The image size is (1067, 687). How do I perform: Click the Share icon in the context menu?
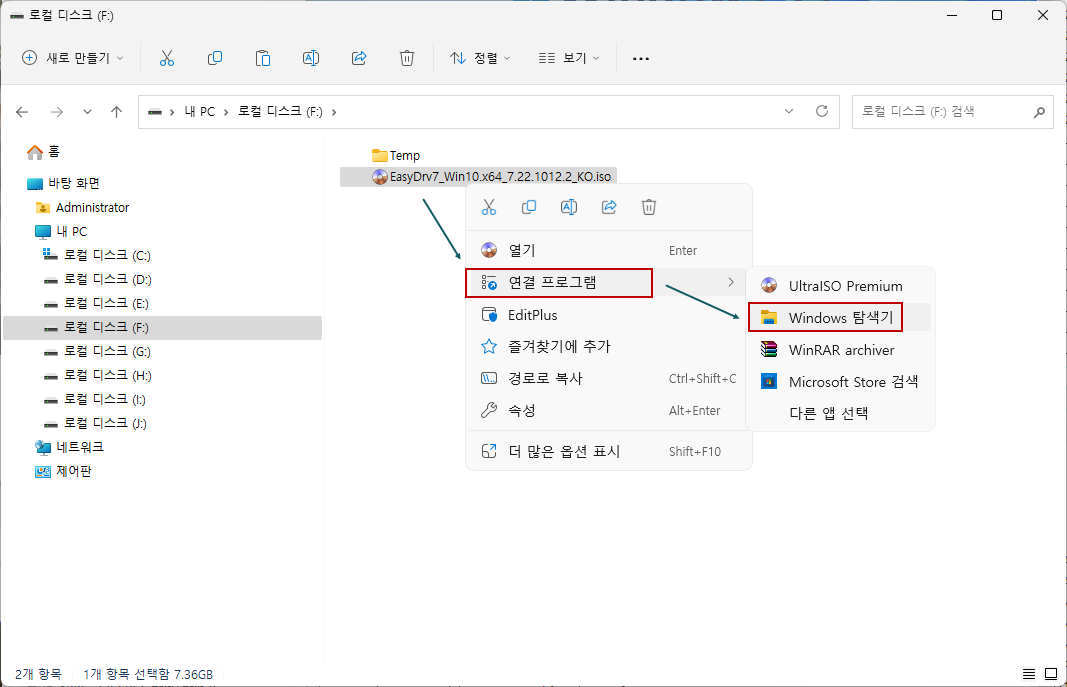pos(609,207)
